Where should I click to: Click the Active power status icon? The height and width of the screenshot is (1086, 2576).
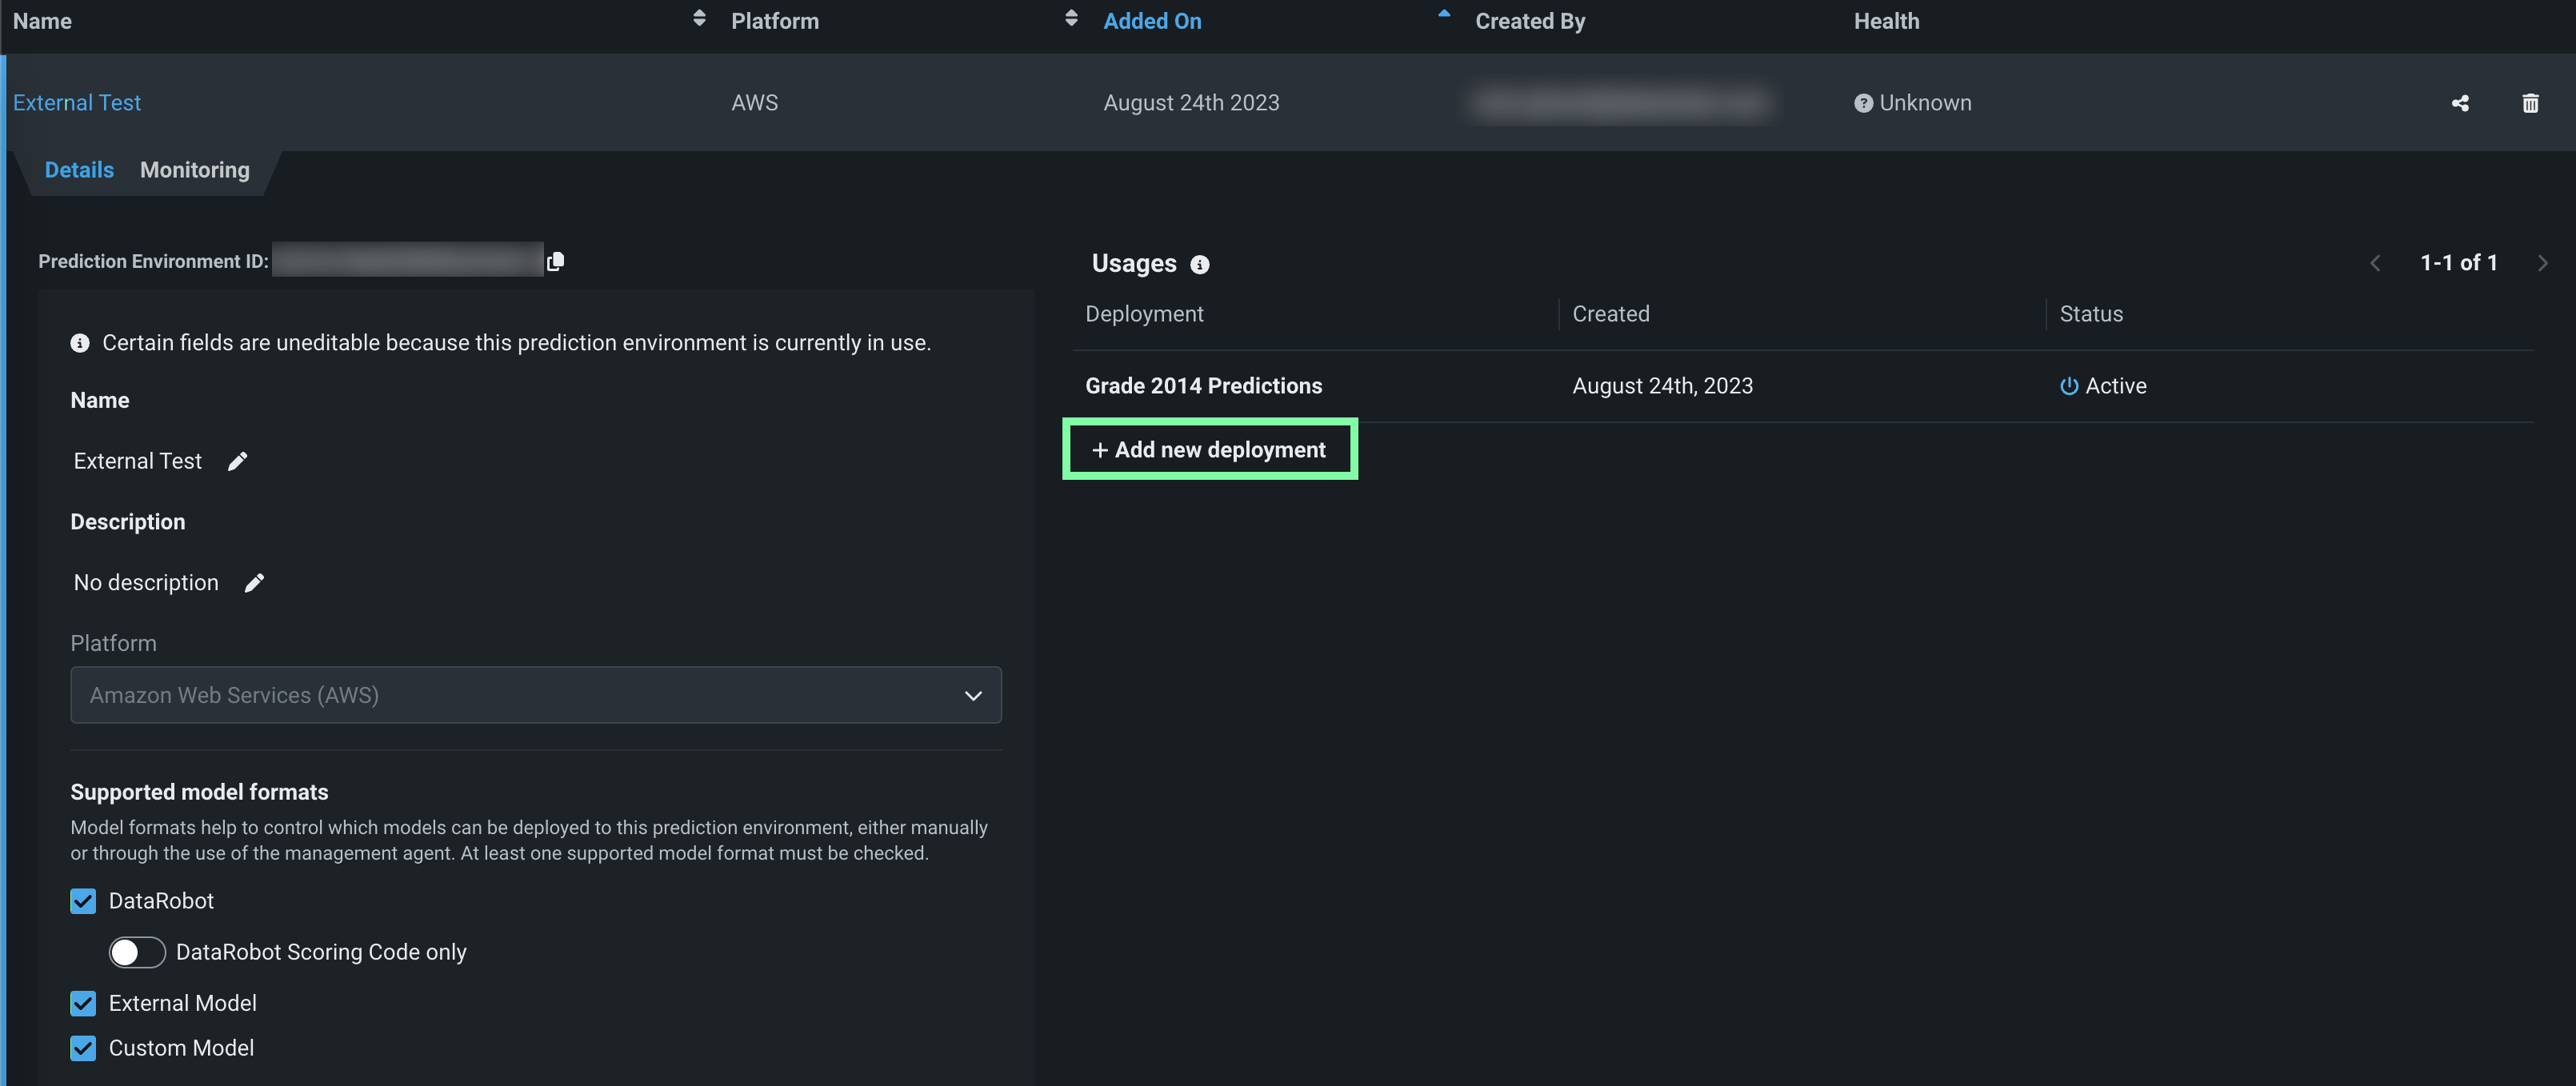click(x=2069, y=386)
